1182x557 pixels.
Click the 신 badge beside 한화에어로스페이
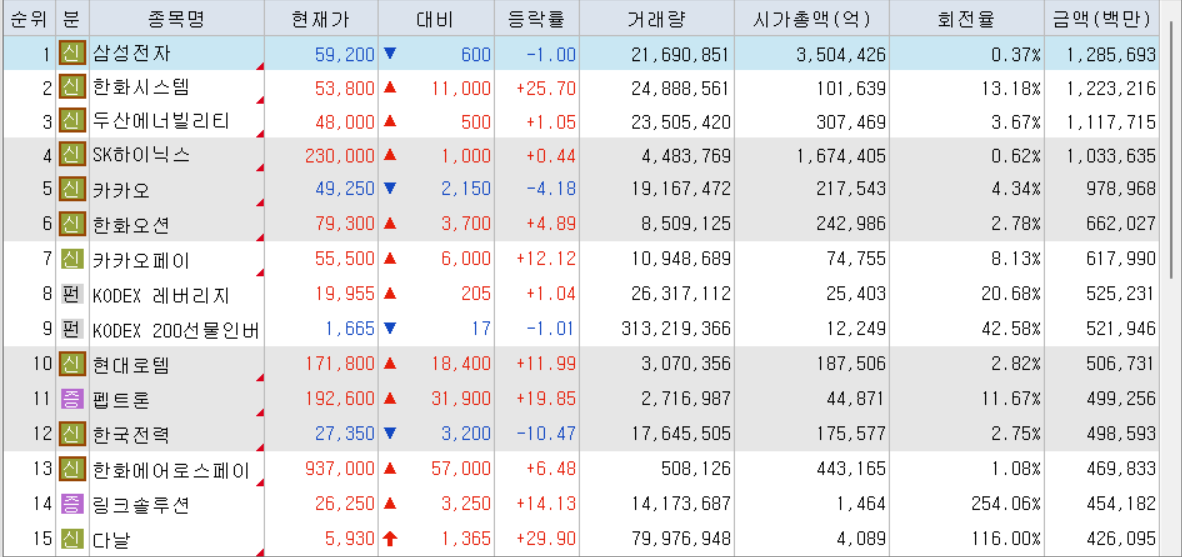tap(72, 469)
